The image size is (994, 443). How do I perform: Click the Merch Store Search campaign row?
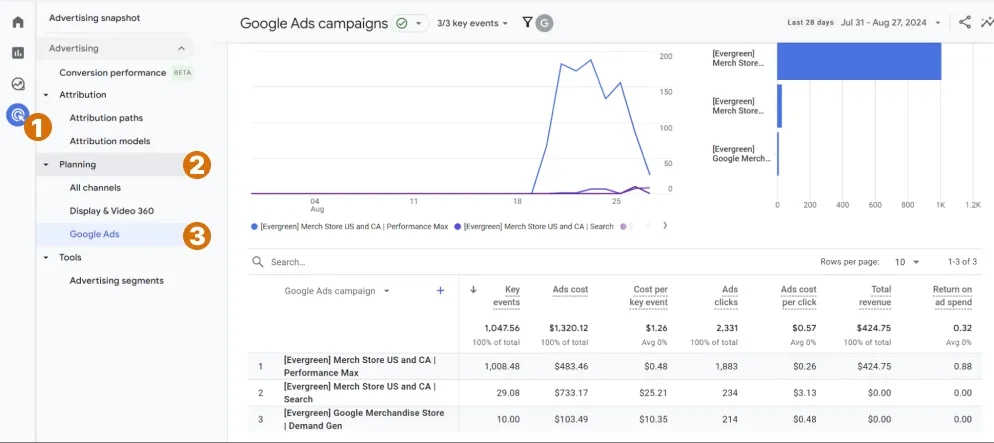pyautogui.click(x=359, y=393)
